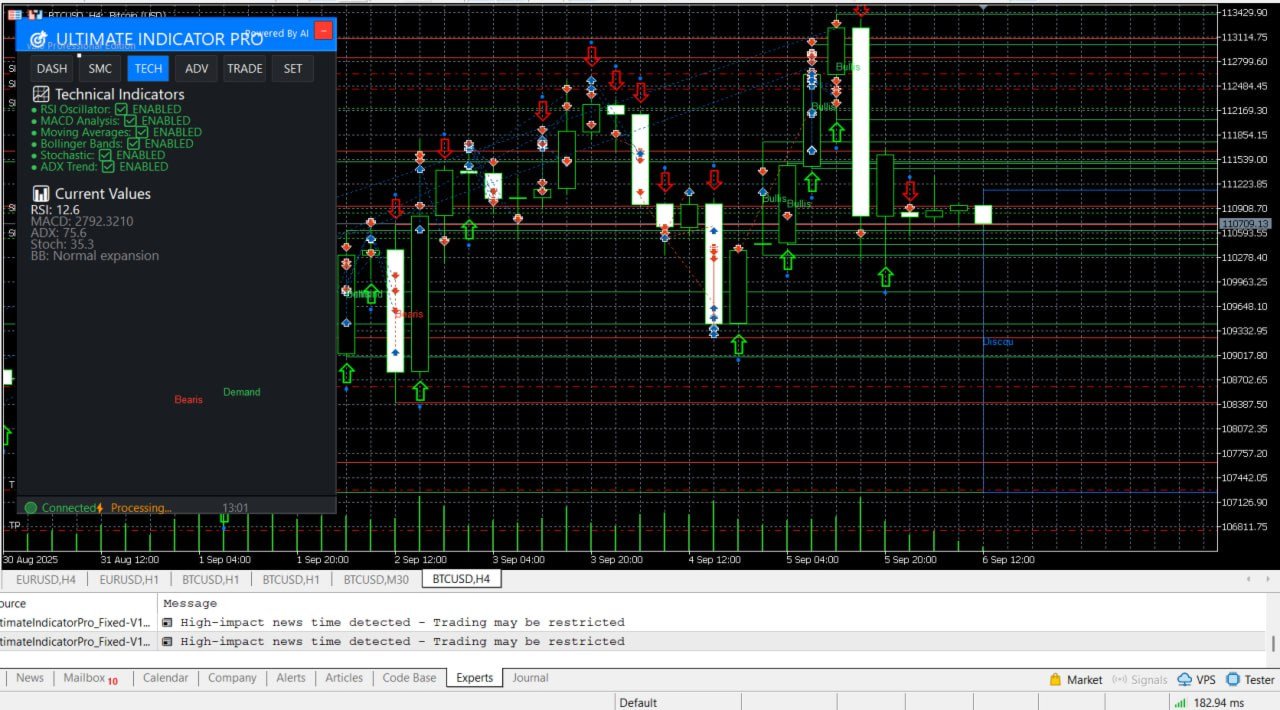Toggle the Moving Averages checkbox

point(142,132)
